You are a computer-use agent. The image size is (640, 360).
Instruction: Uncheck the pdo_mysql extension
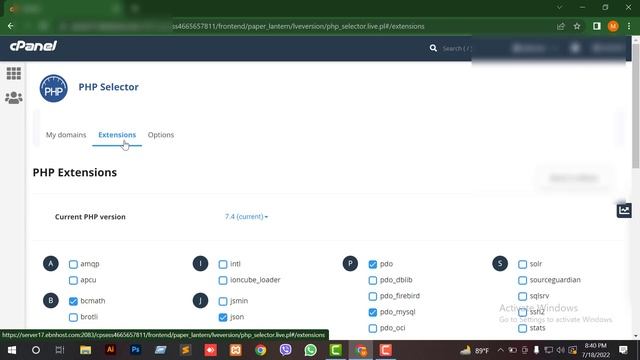pyautogui.click(x=373, y=312)
